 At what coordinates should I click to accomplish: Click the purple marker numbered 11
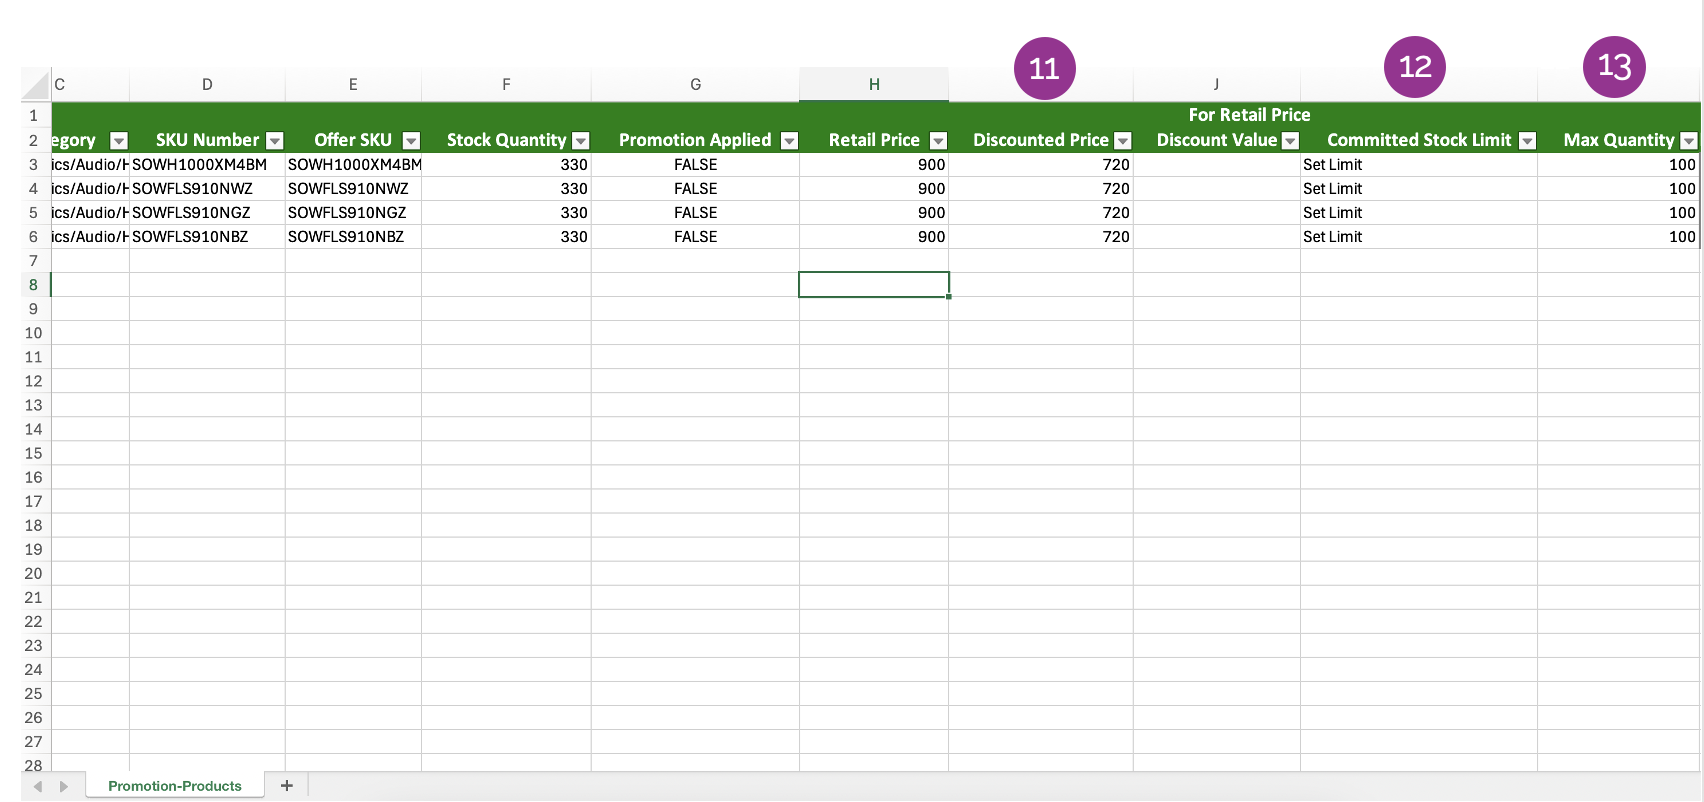coord(1044,68)
